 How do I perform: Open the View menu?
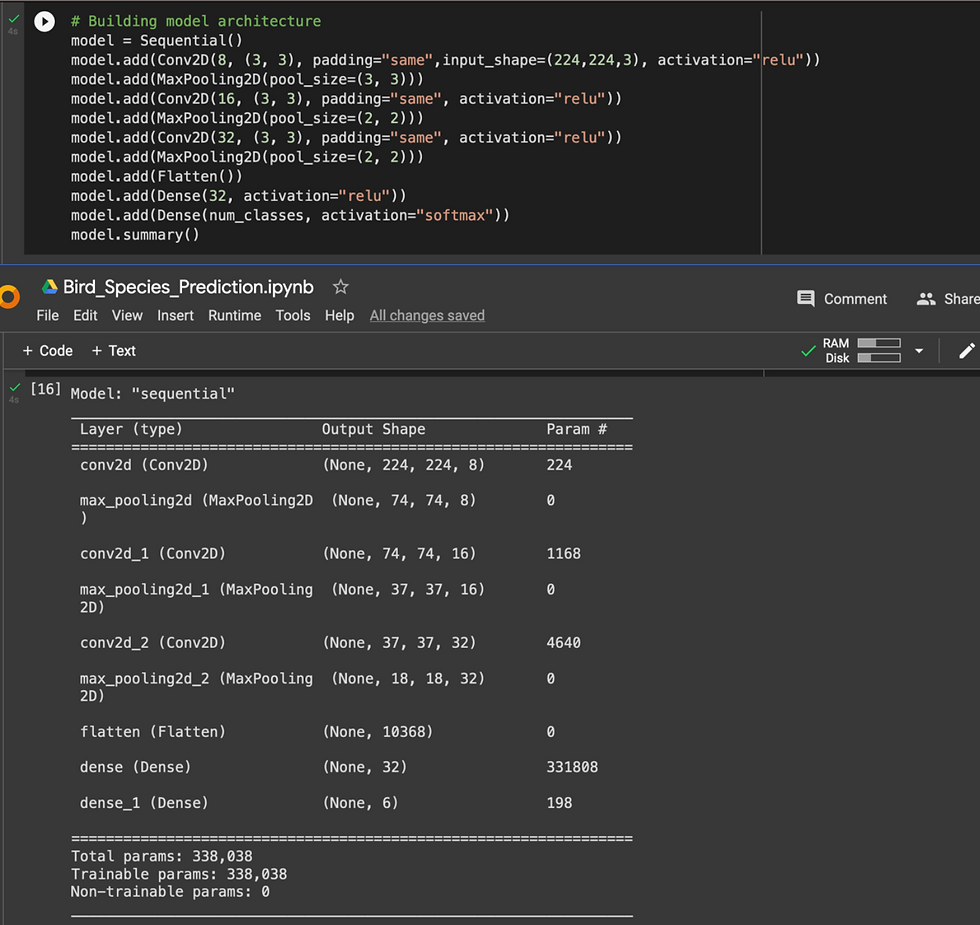[x=127, y=316]
